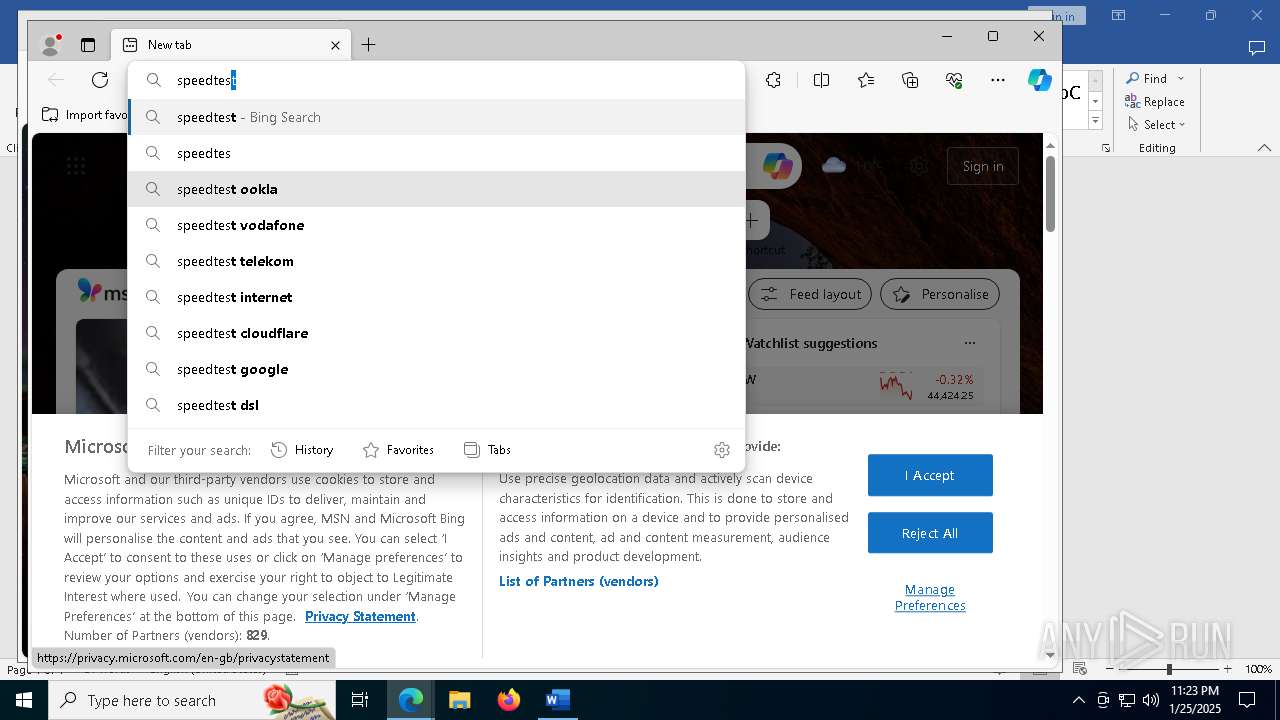
Task: Open the Collections icon
Action: (910, 80)
